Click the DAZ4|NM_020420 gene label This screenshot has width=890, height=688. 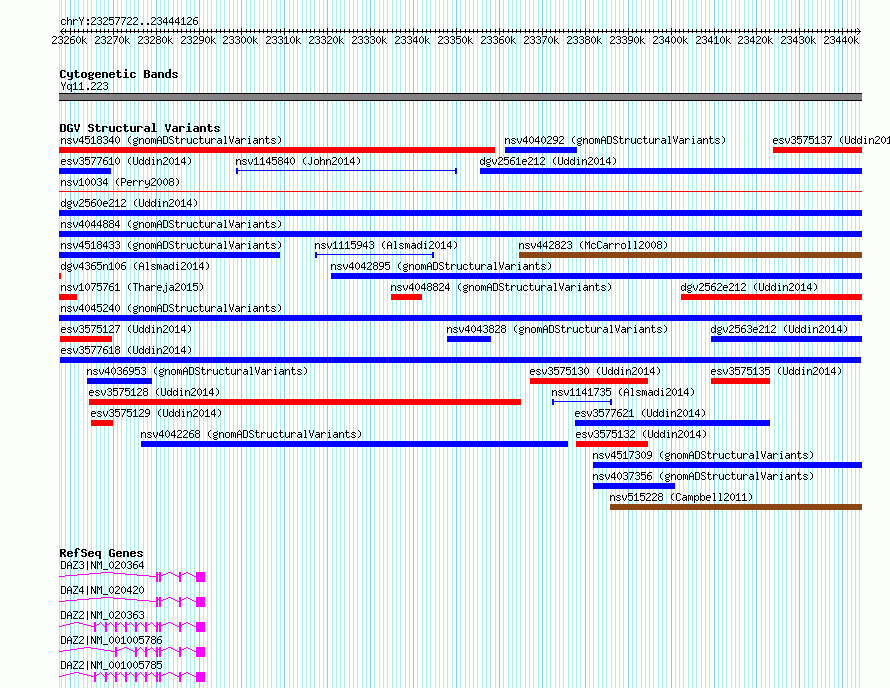102,590
